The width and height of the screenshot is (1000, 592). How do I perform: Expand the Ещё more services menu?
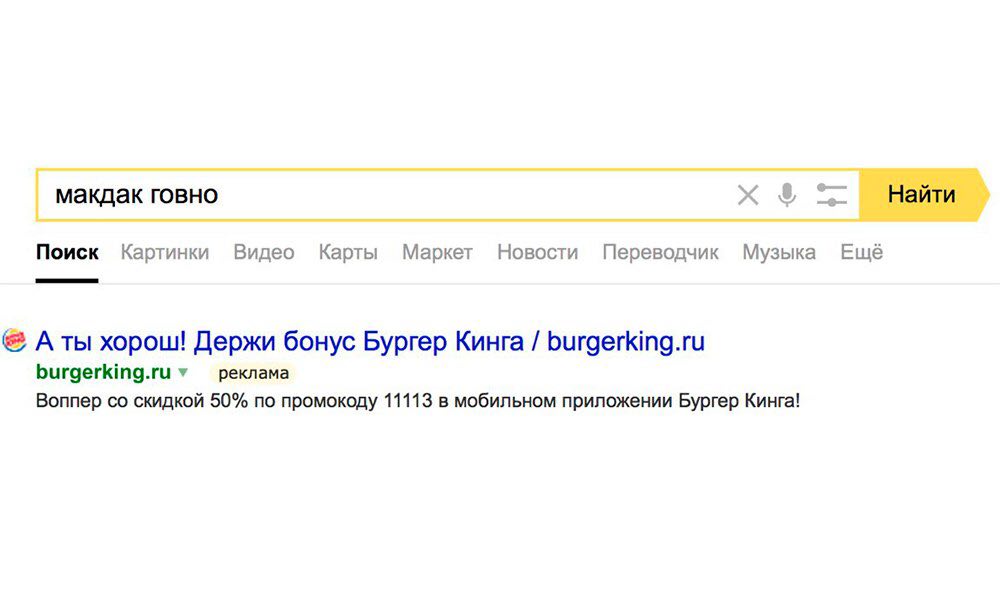862,253
